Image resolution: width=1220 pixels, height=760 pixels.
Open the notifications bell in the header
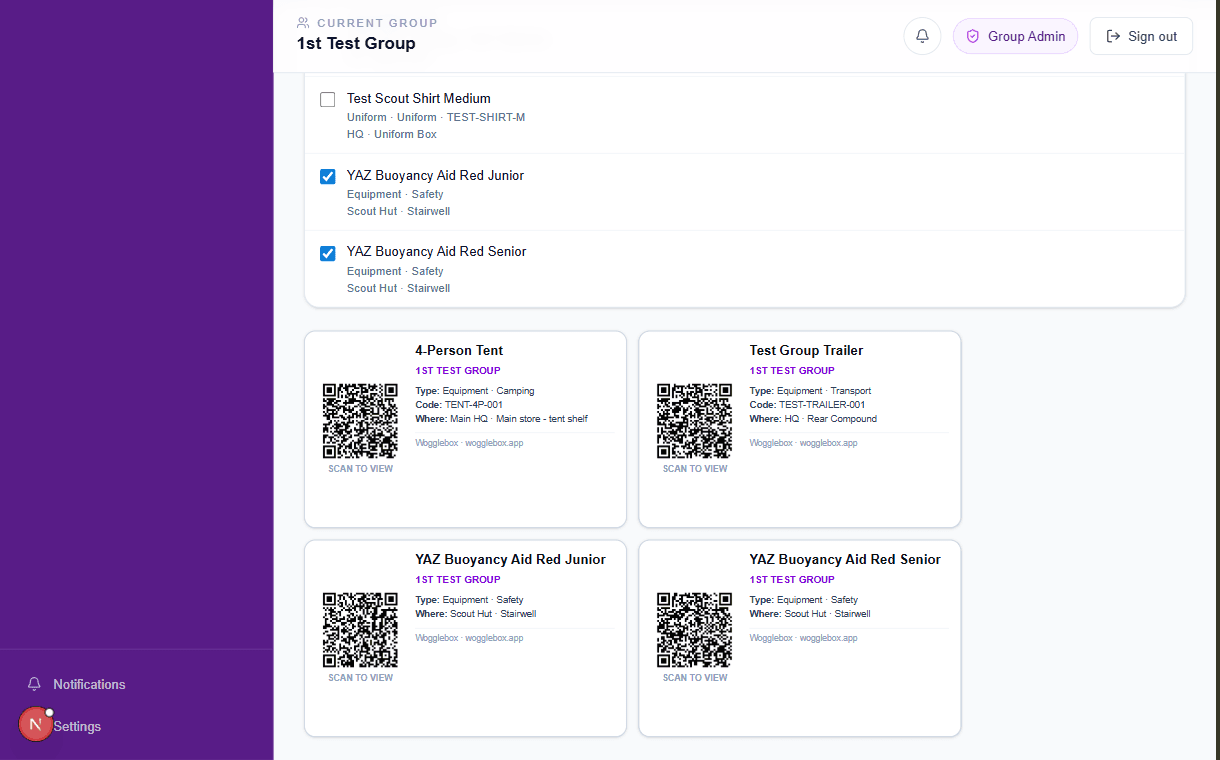(x=922, y=36)
